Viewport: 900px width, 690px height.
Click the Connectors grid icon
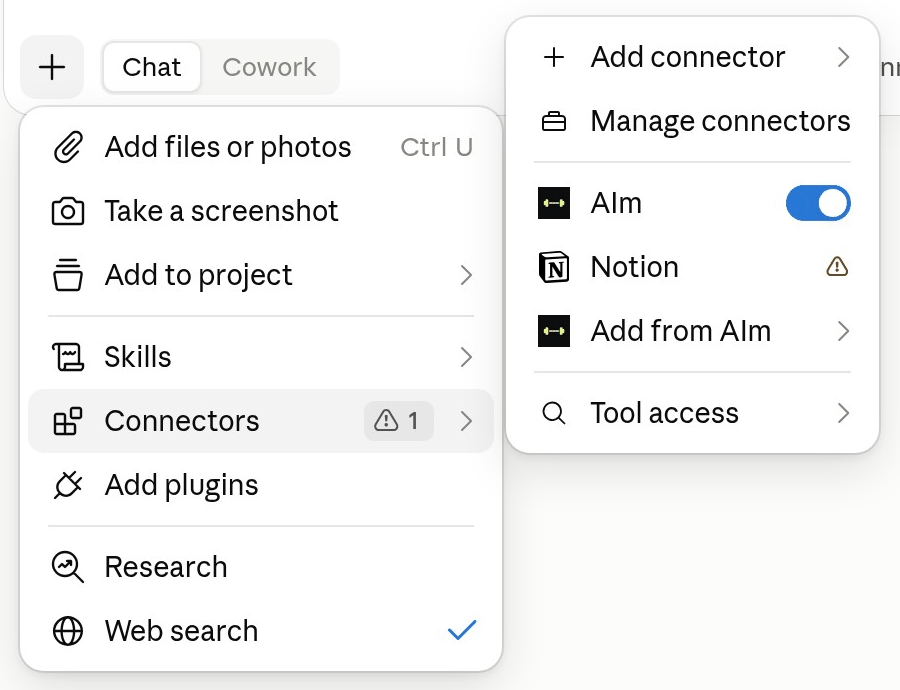tap(68, 421)
